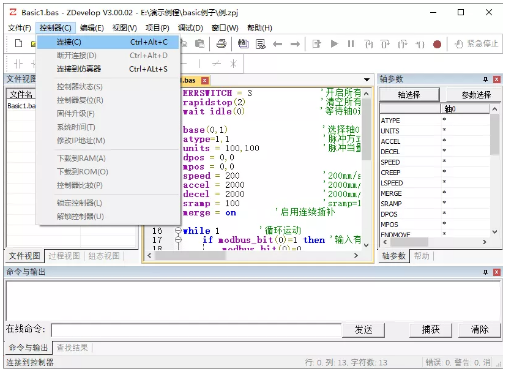
Task: Pause execution with the Pause icon
Action: pos(351,44)
